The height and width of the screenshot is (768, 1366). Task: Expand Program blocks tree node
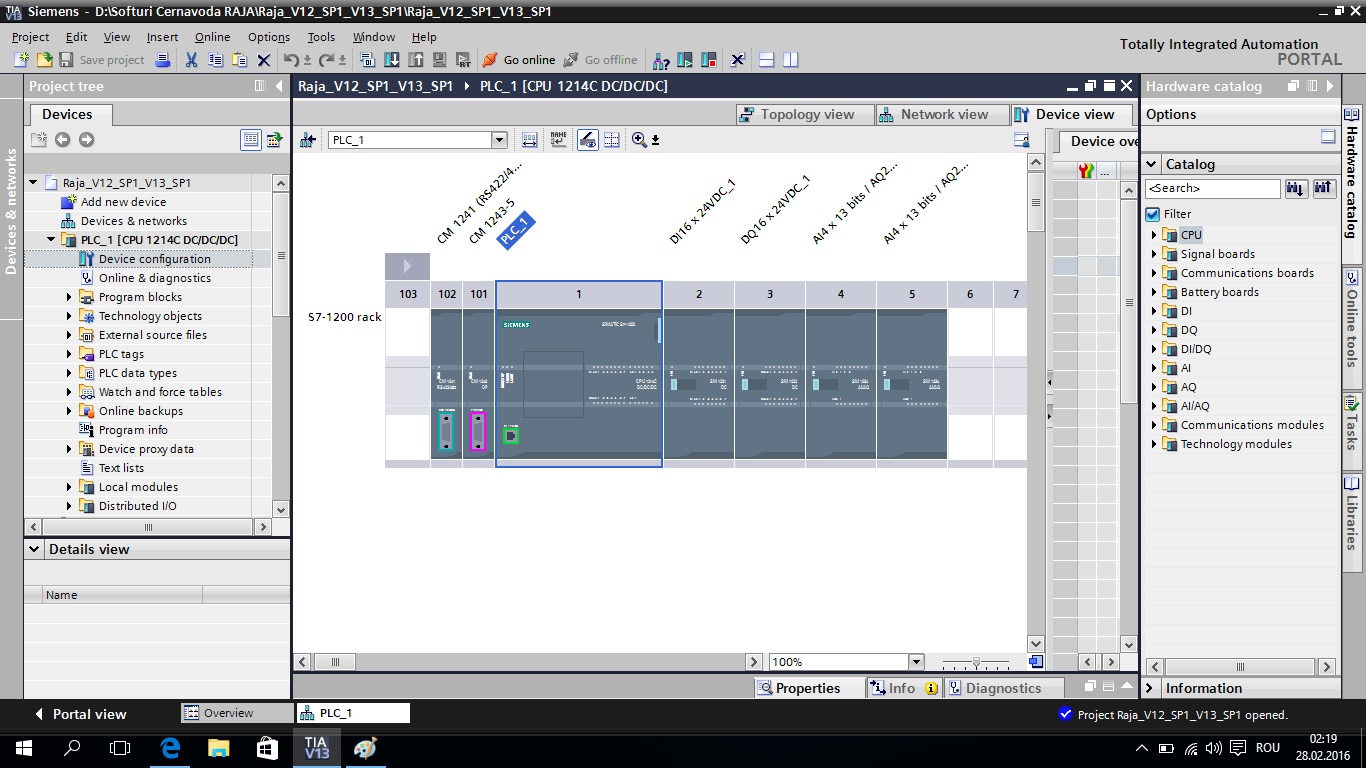(x=70, y=297)
